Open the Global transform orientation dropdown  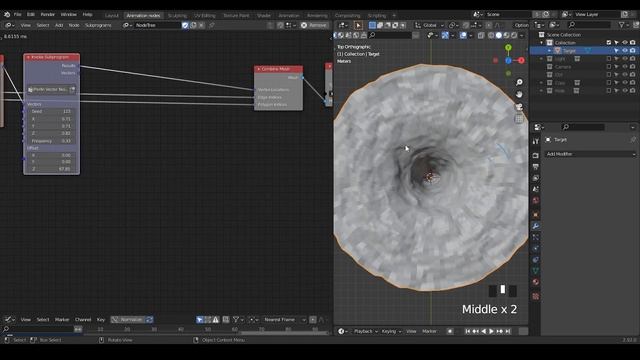point(429,25)
